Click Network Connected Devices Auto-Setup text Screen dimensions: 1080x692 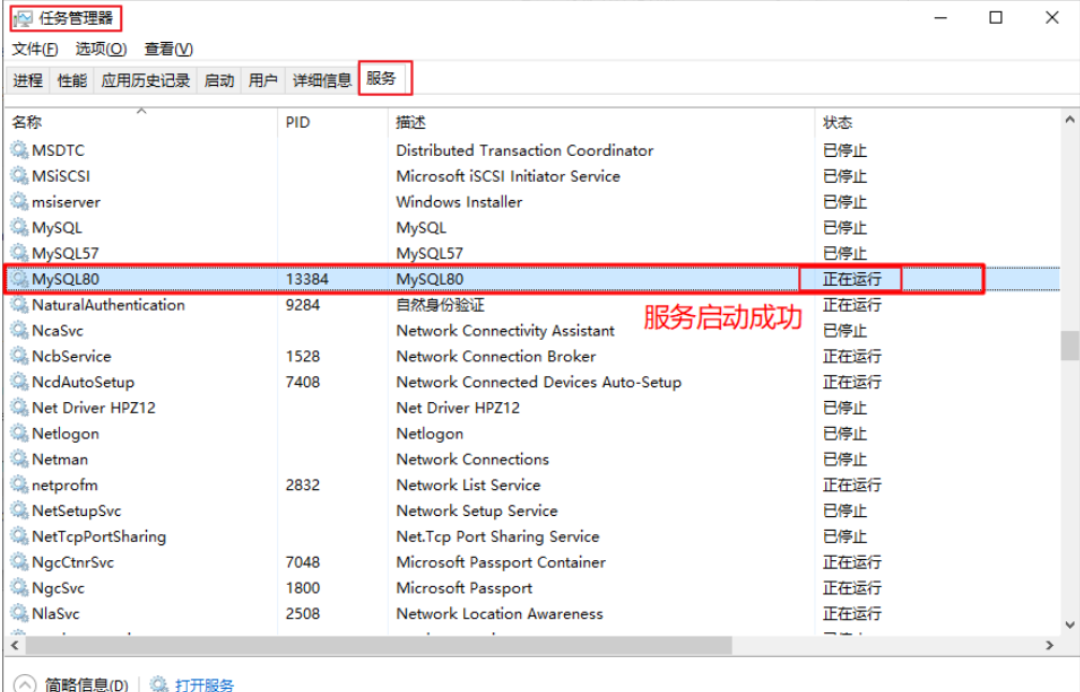coord(539,381)
